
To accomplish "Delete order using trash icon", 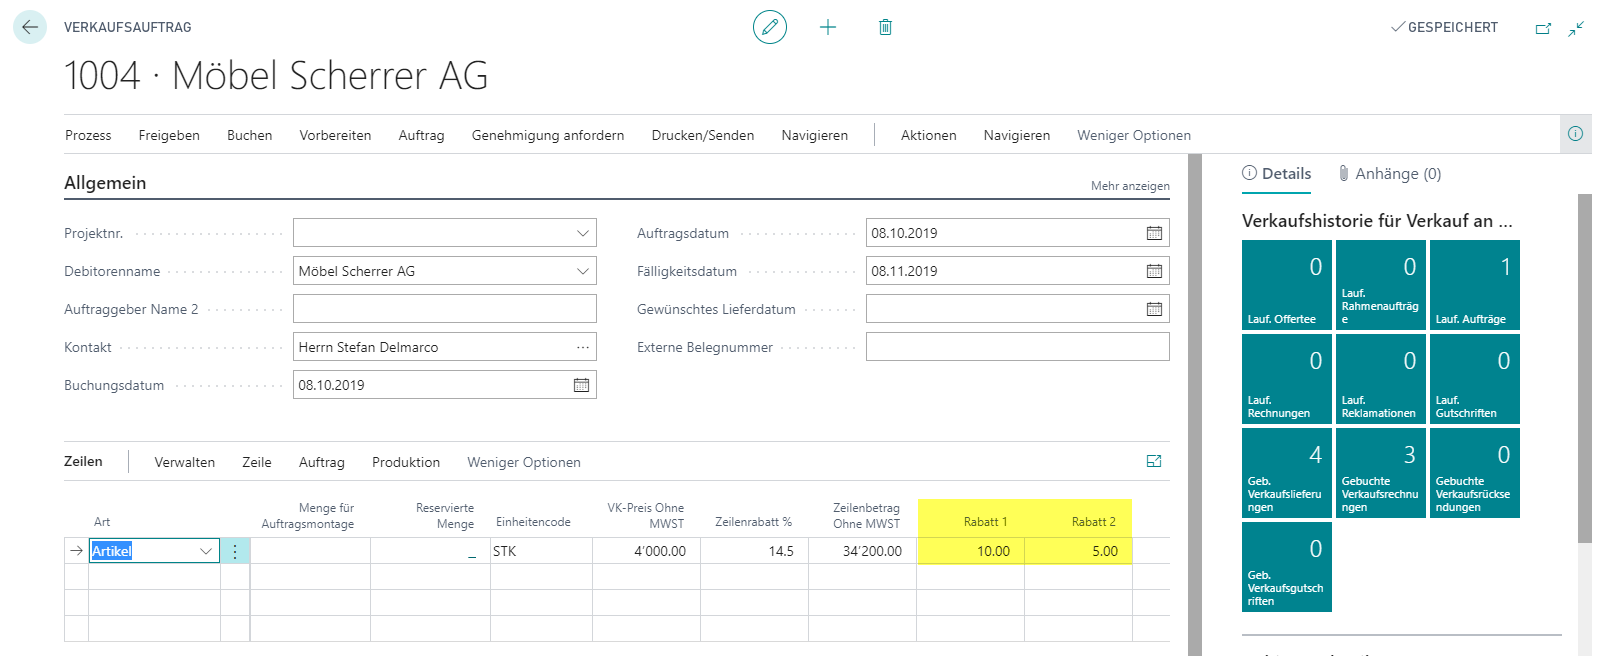I will tap(885, 27).
